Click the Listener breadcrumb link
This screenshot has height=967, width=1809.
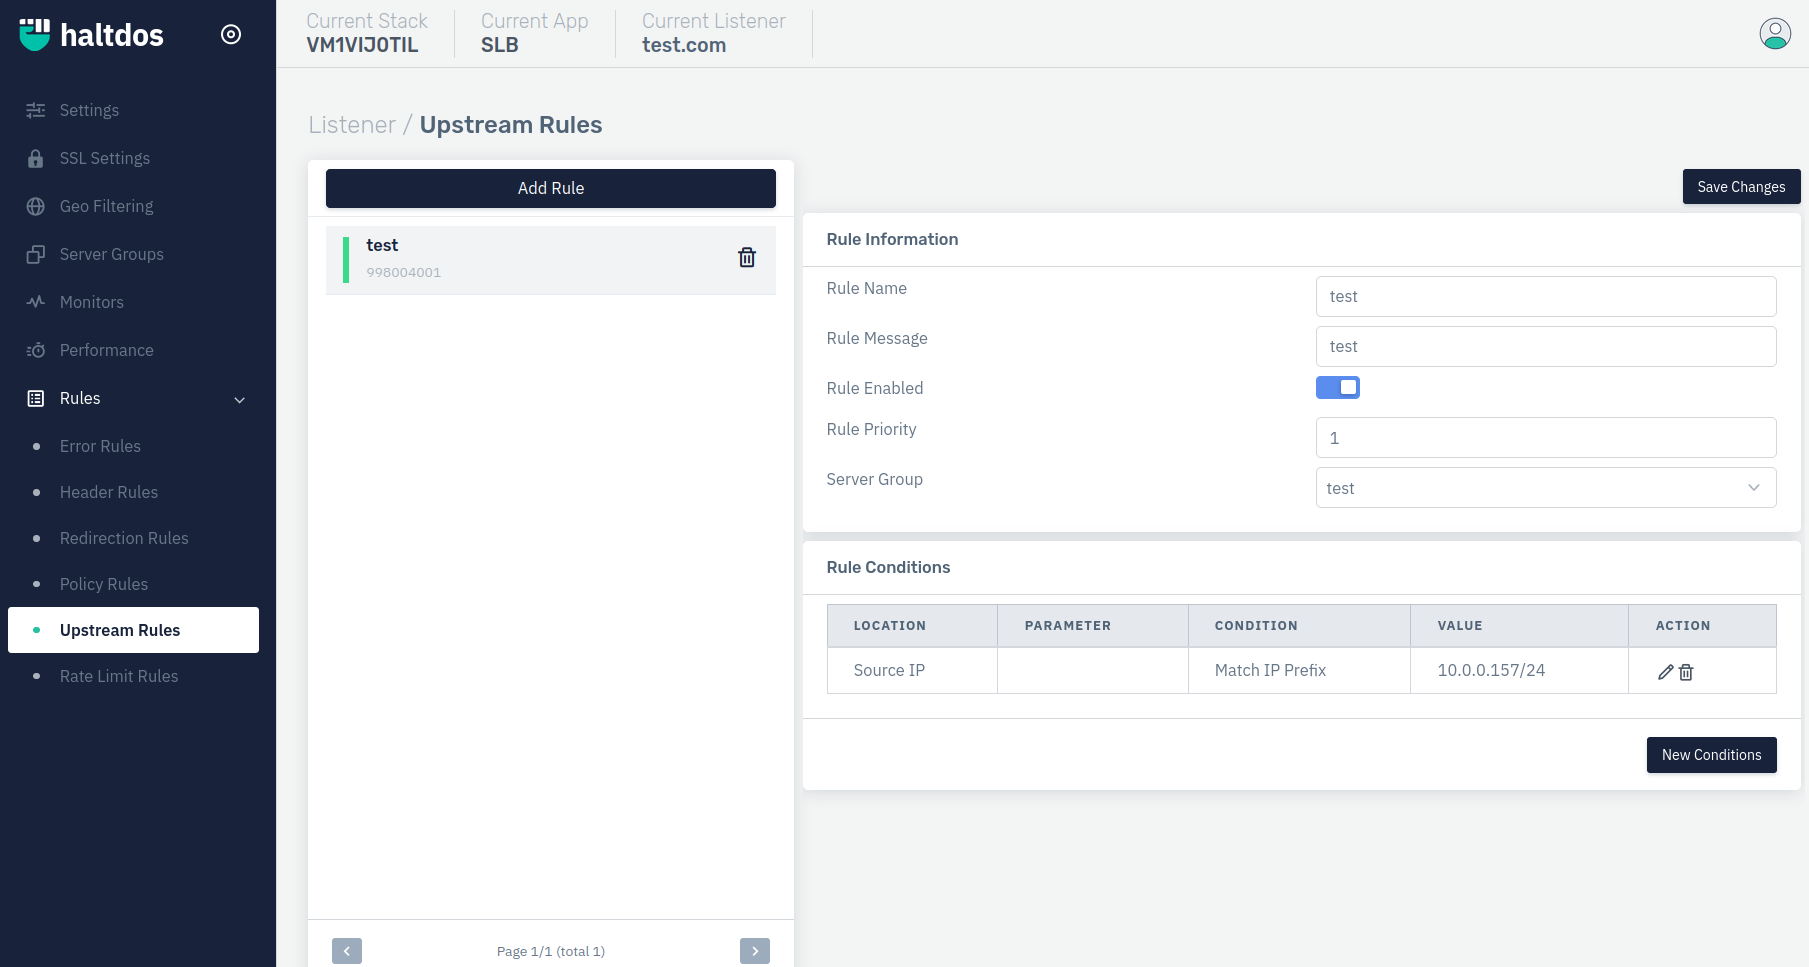[352, 125]
